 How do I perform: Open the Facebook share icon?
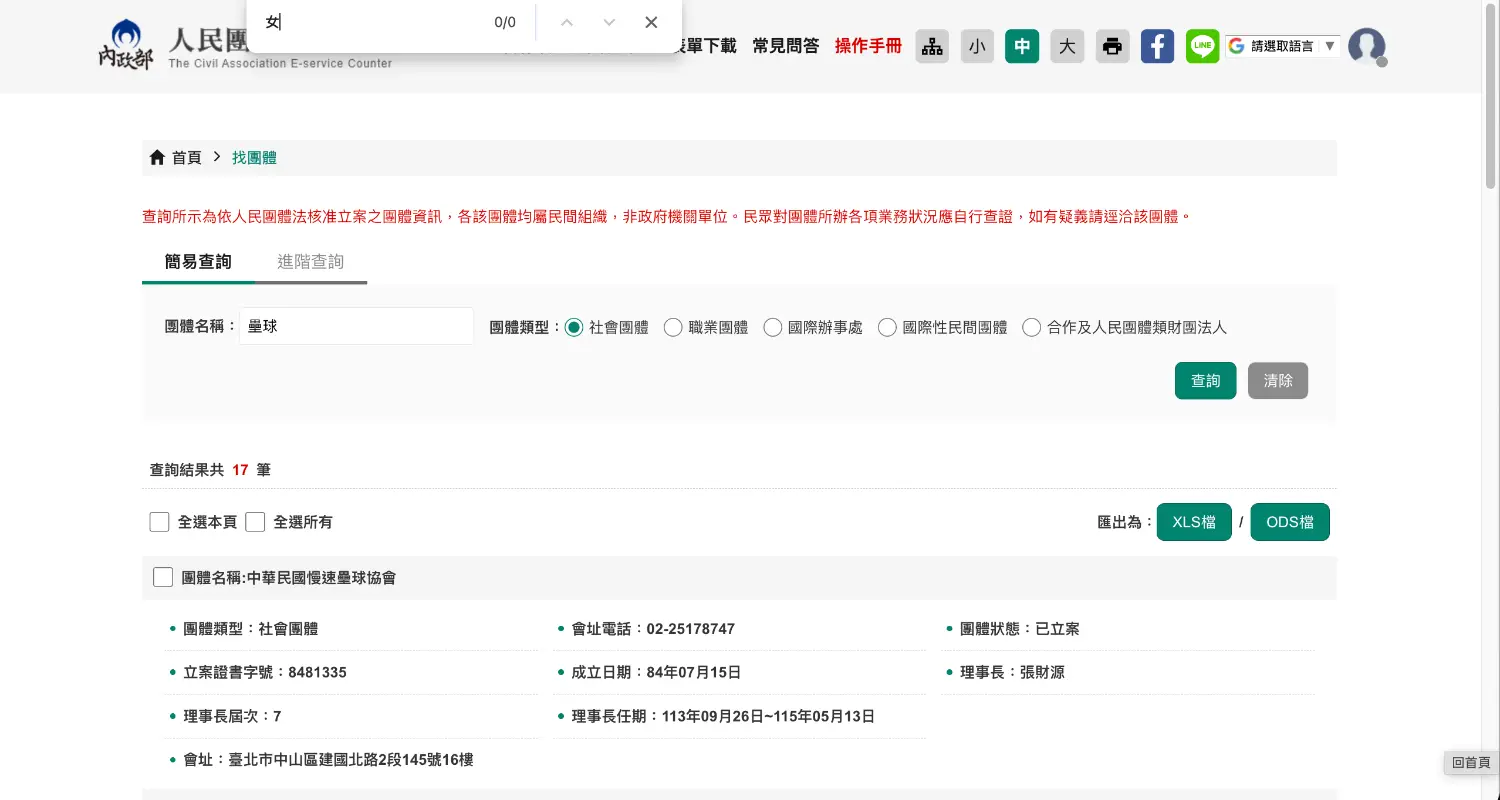coord(1157,47)
